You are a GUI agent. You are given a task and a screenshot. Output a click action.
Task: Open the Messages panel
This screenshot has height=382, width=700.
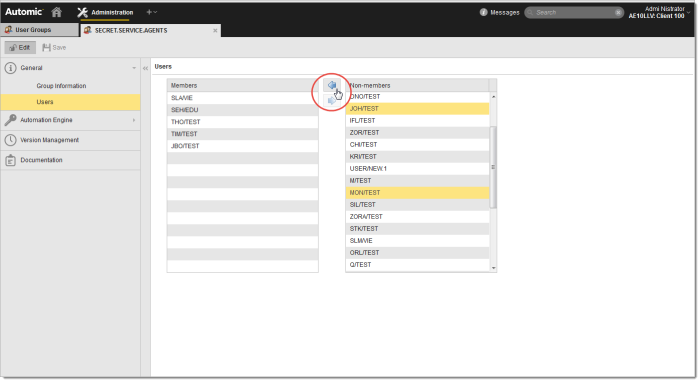pos(500,12)
